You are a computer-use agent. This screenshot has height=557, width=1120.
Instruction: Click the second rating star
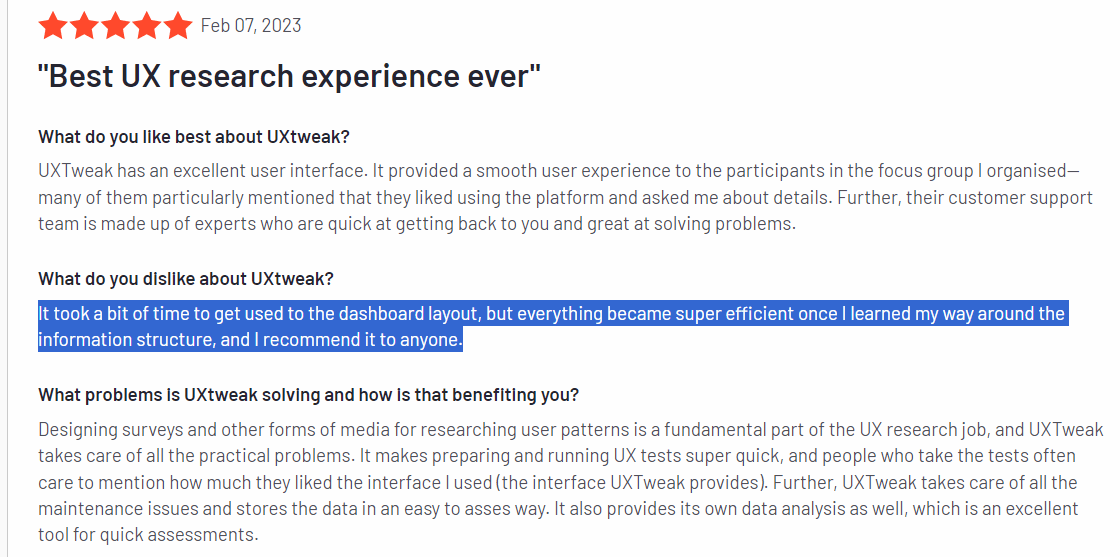(84, 26)
